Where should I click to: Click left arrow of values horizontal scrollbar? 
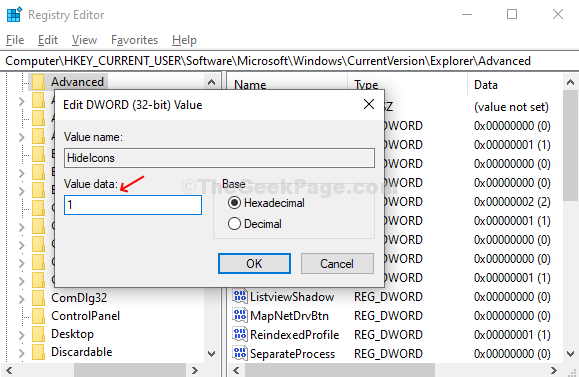236,370
